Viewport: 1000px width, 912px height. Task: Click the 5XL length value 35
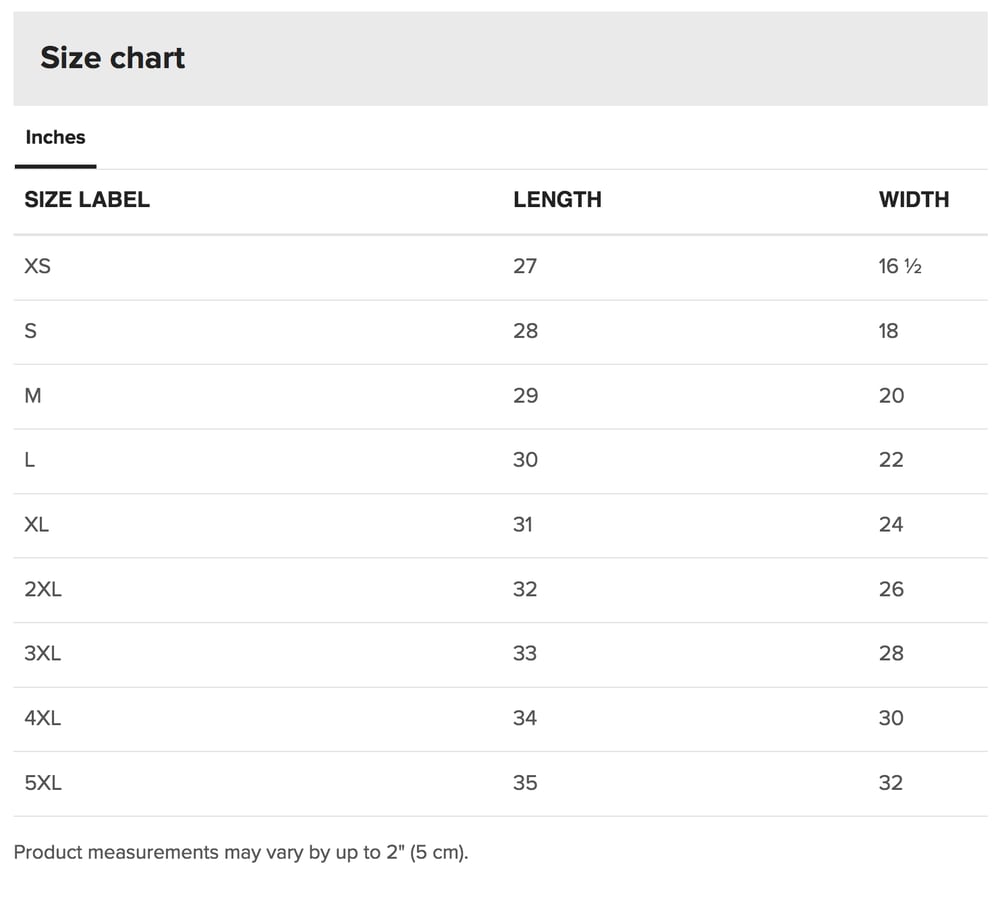tap(525, 783)
